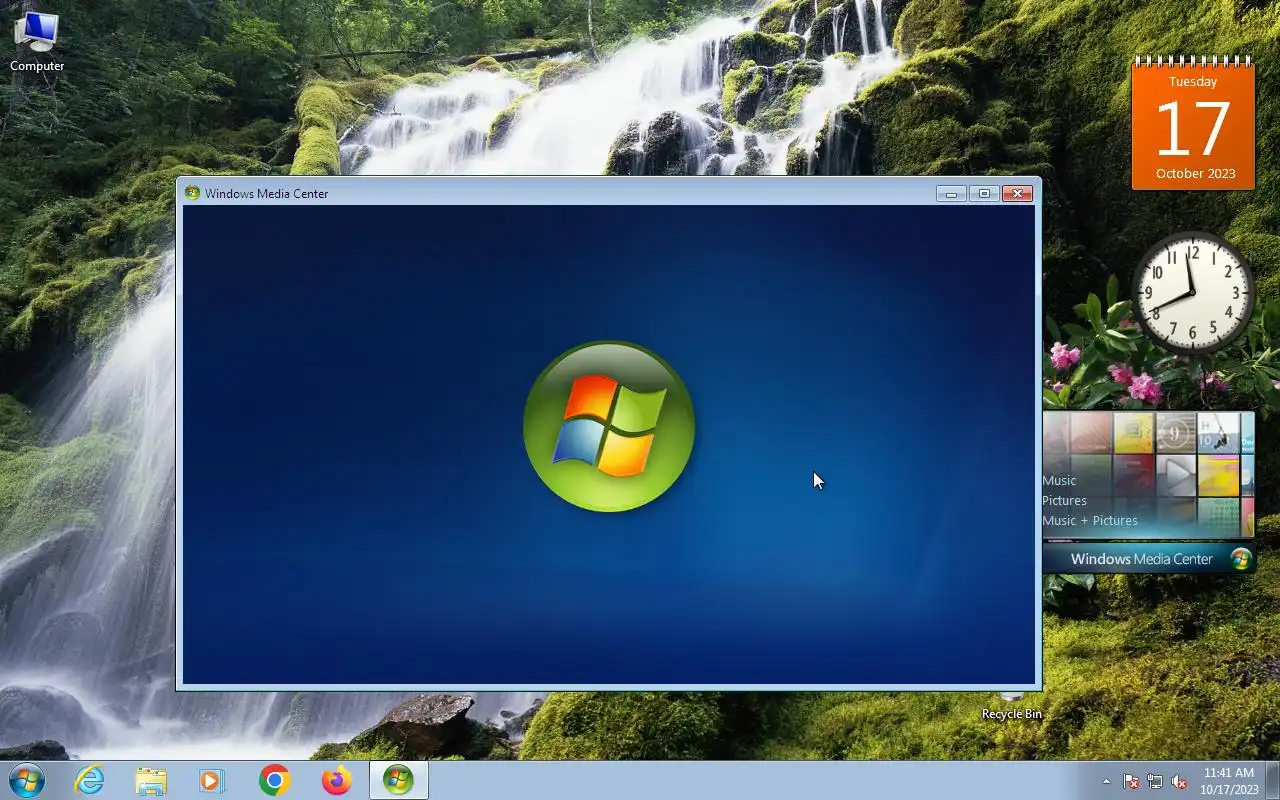Launch Firefox from the taskbar
1280x800 pixels.
pyautogui.click(x=336, y=780)
